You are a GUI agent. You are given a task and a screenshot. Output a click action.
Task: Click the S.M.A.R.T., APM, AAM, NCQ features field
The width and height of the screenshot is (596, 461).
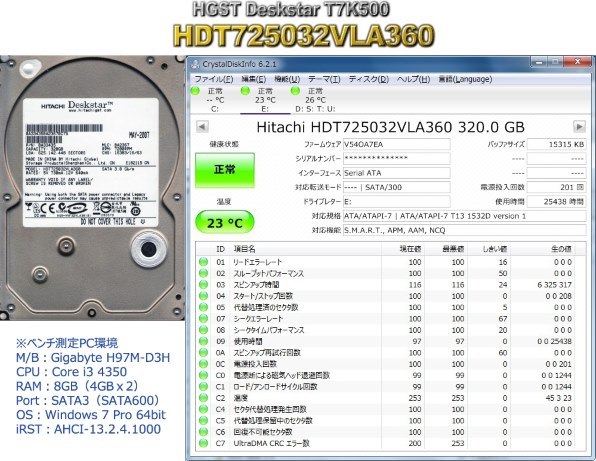click(x=464, y=230)
